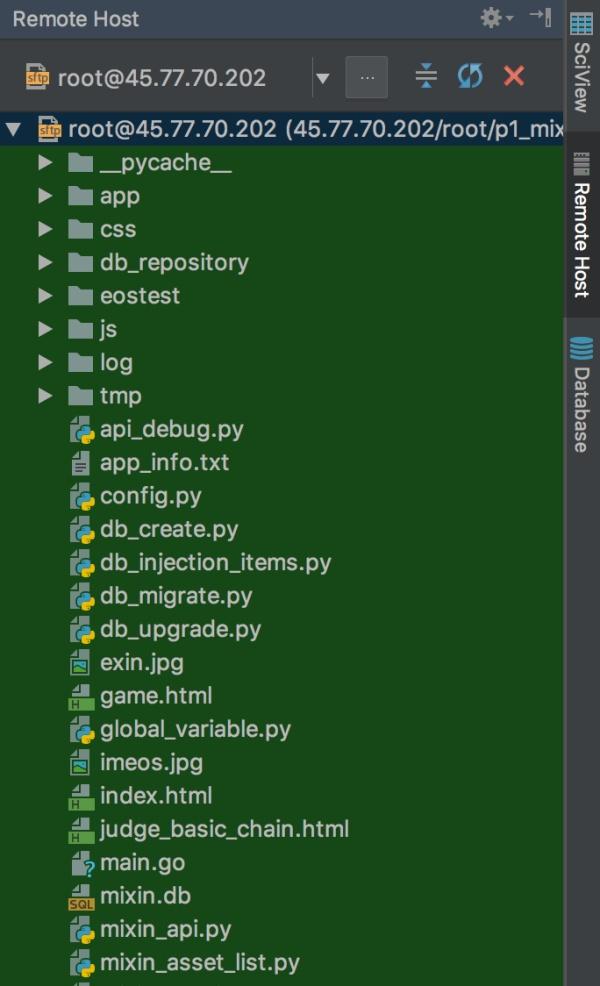Open the SciView side tab
The height and width of the screenshot is (986, 600).
[581, 64]
